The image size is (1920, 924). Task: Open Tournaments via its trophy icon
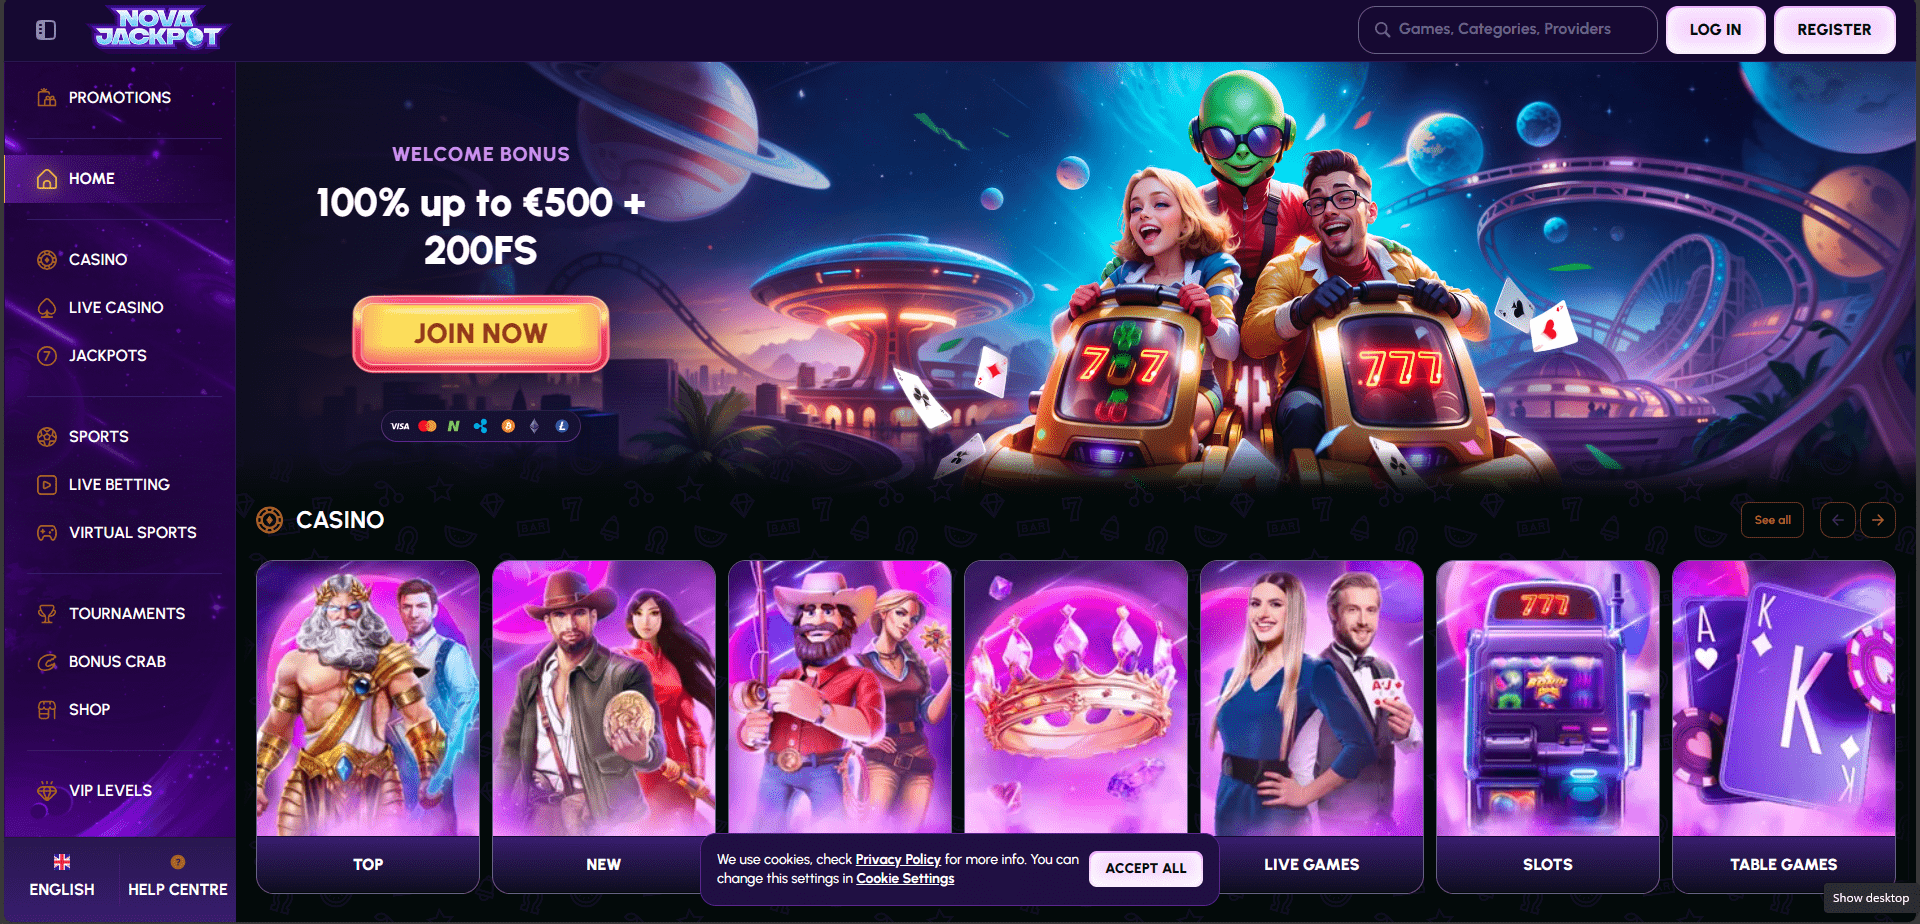(x=47, y=613)
